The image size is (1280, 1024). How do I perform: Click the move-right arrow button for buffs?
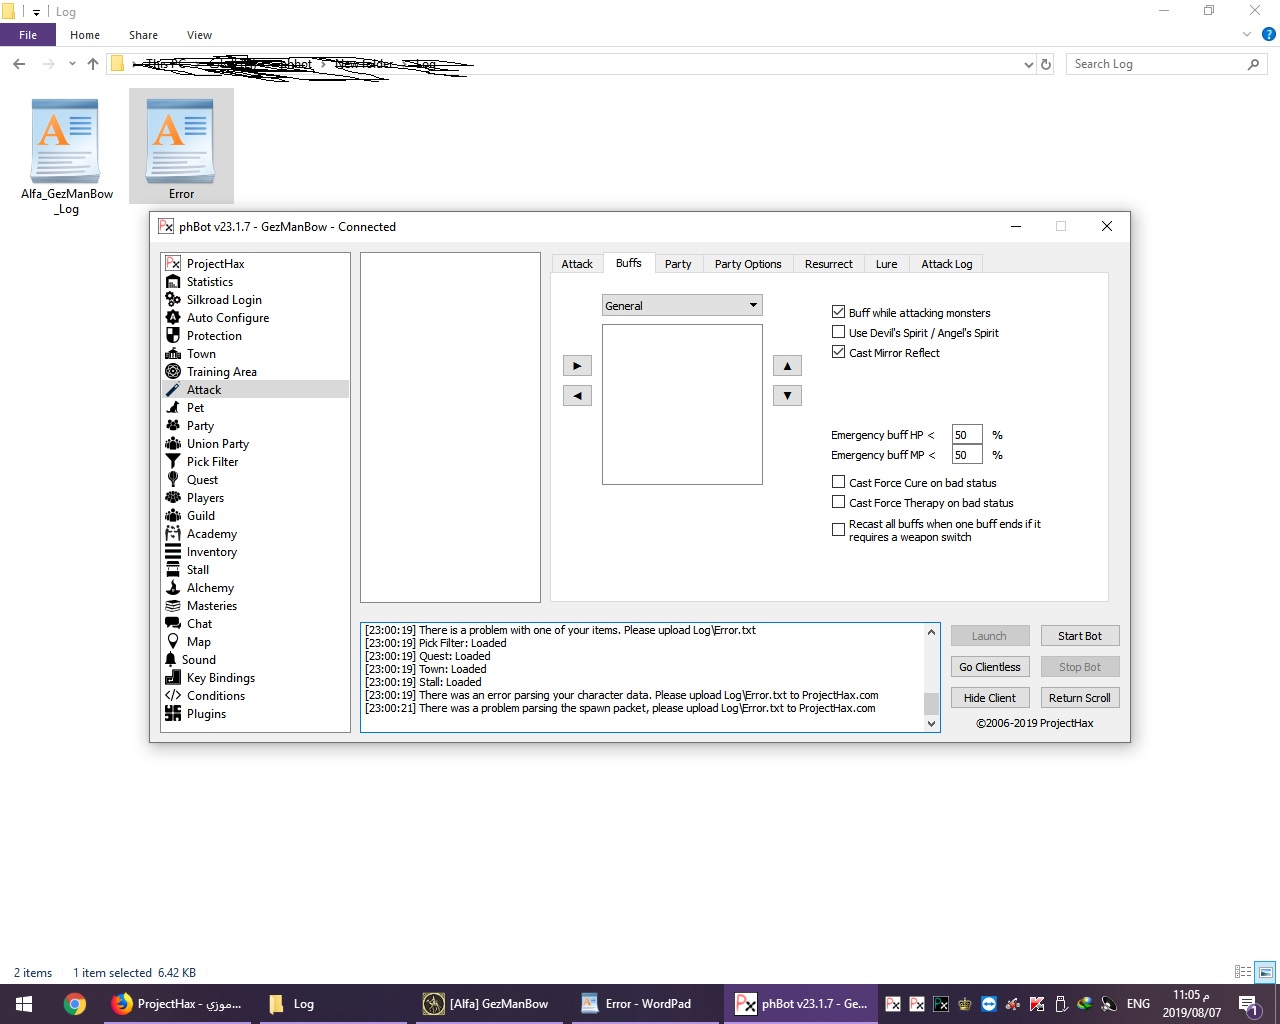pos(577,366)
